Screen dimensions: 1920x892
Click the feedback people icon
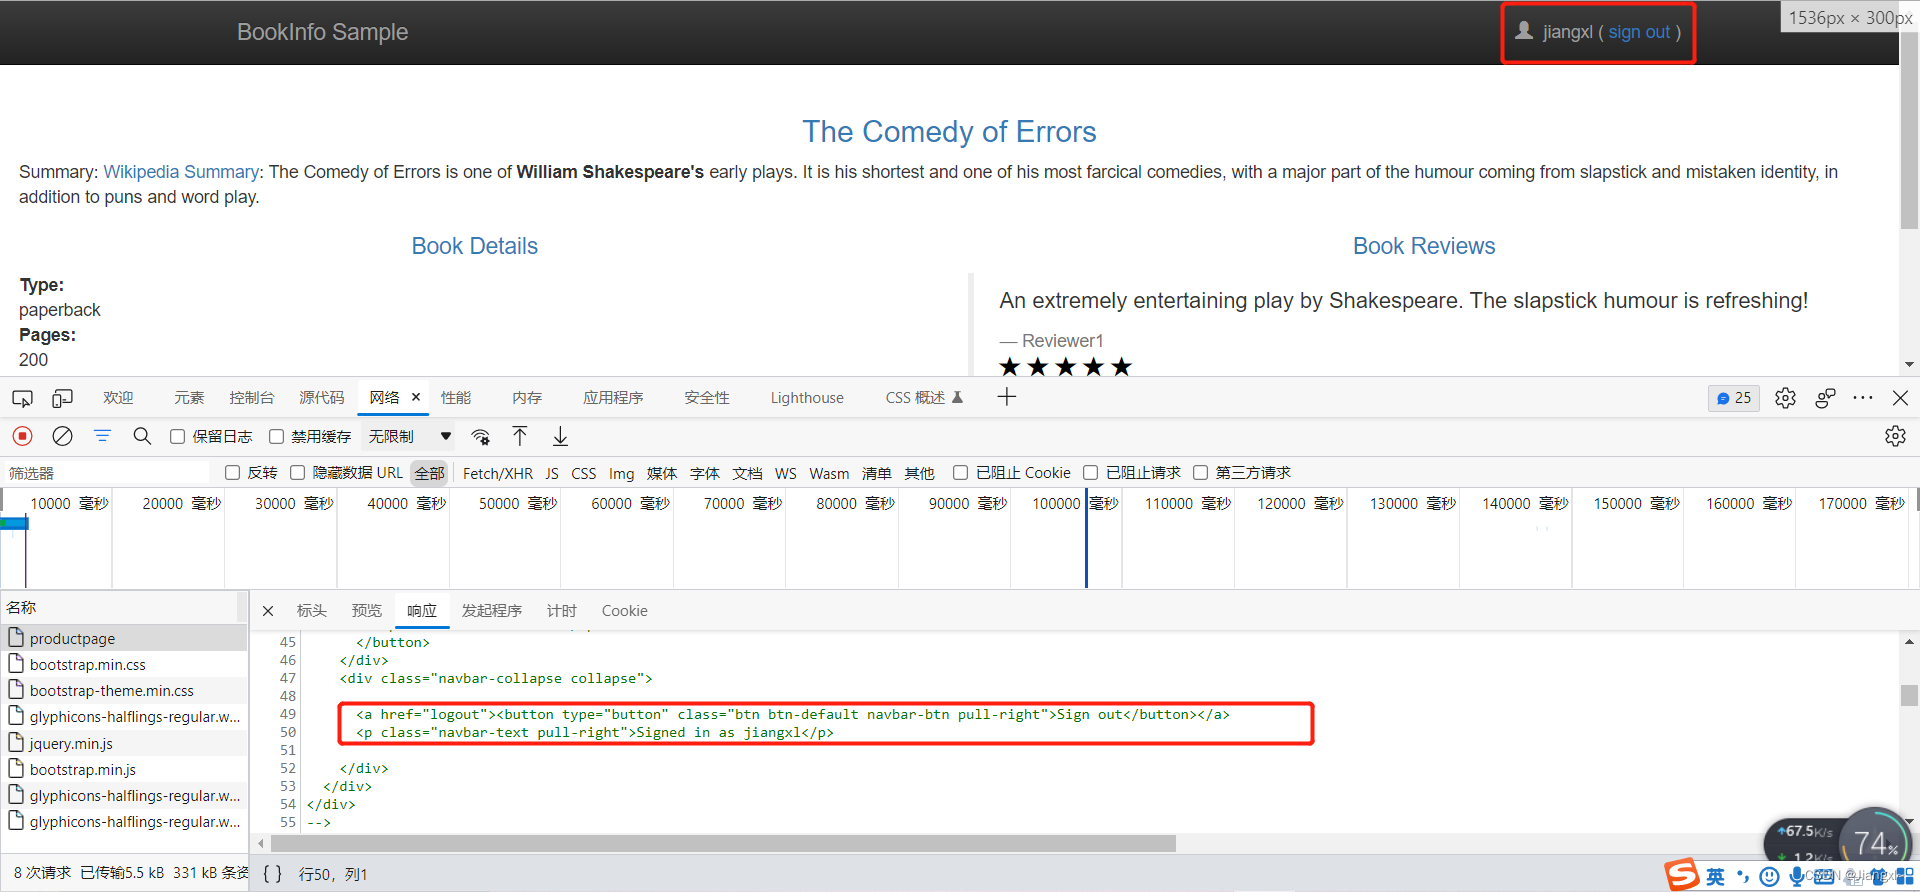(1825, 398)
